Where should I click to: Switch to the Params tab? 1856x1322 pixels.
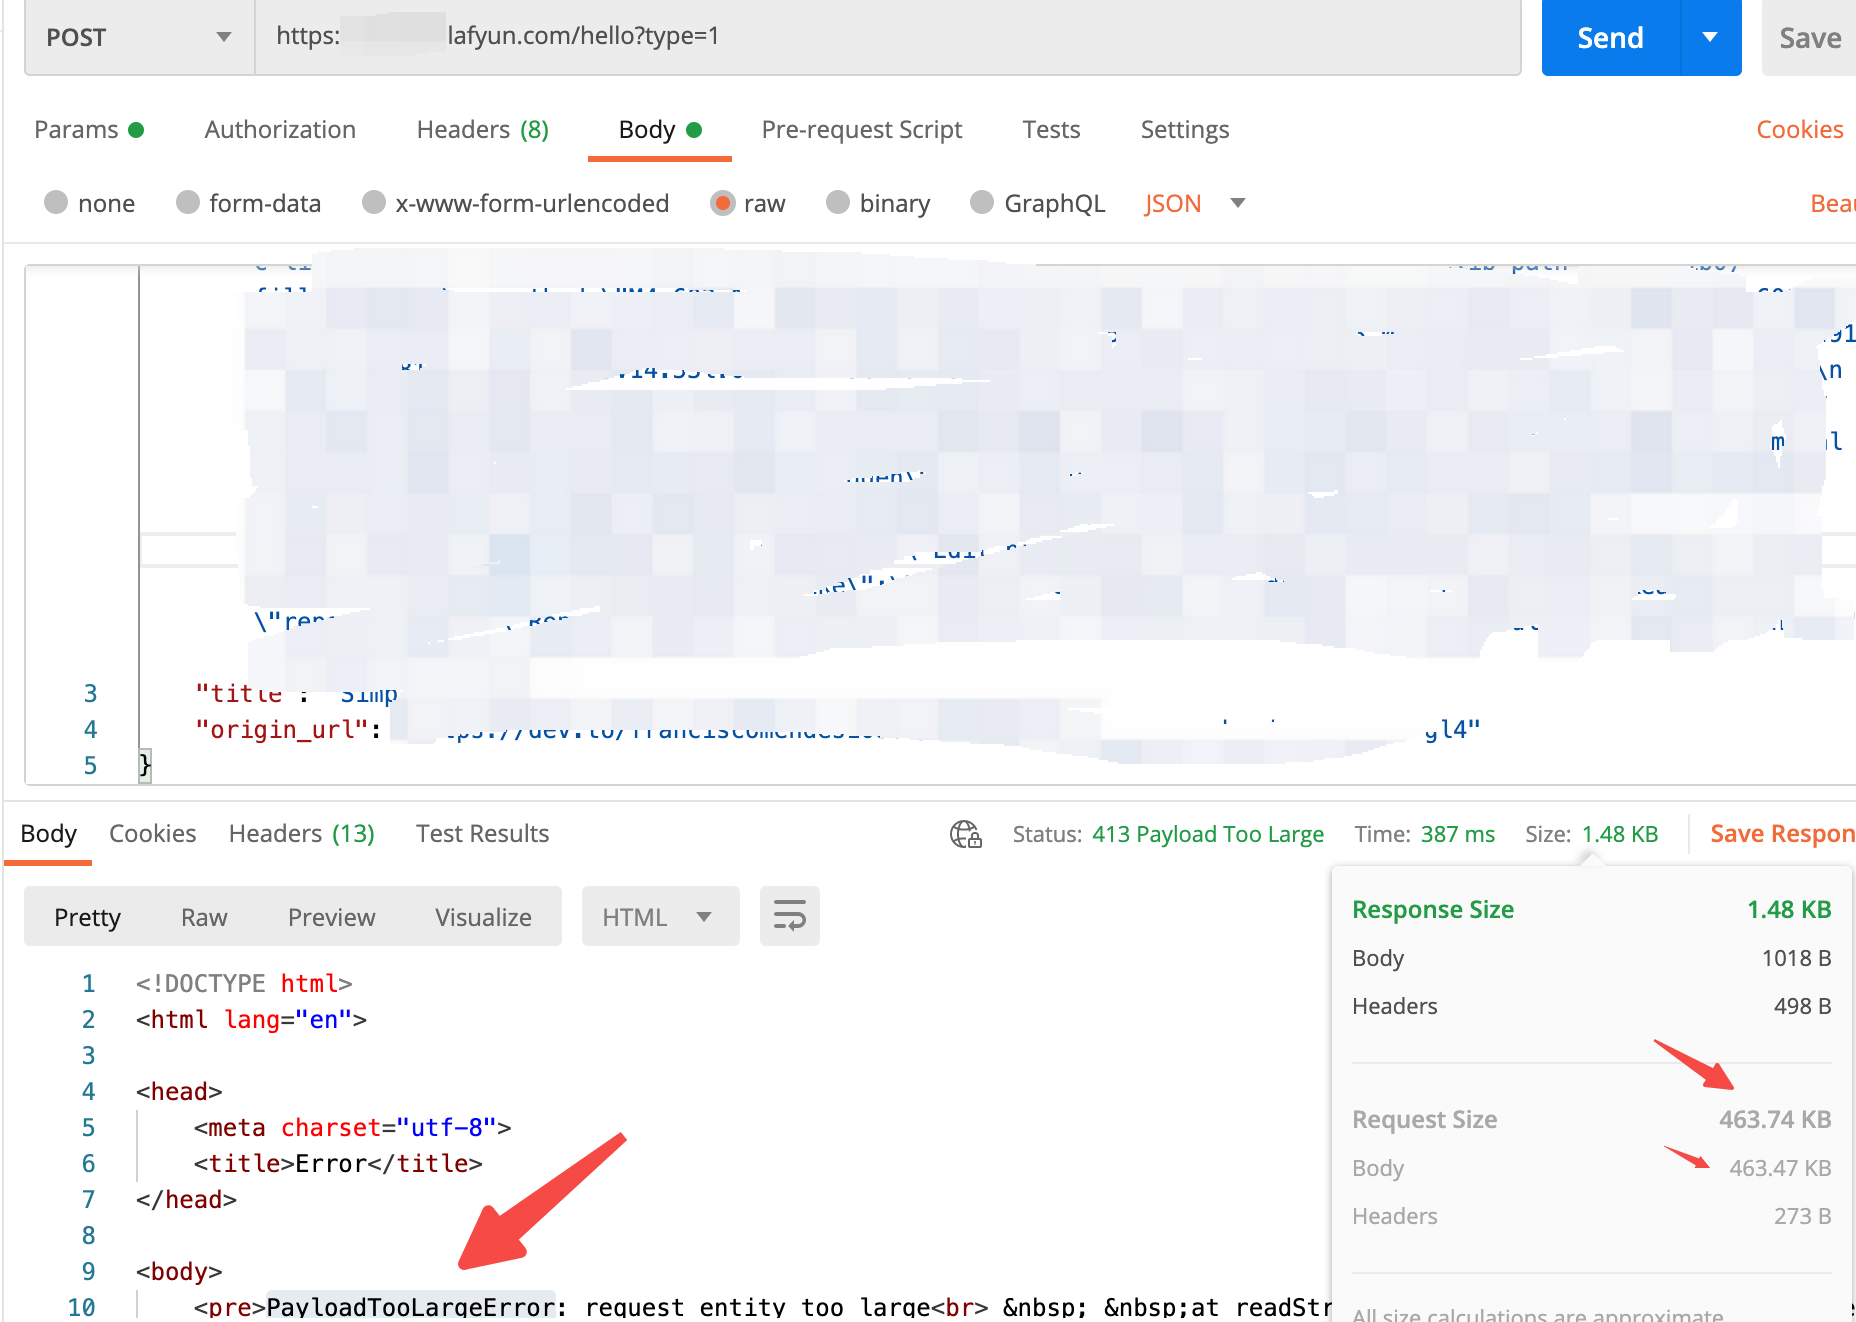[x=89, y=130]
